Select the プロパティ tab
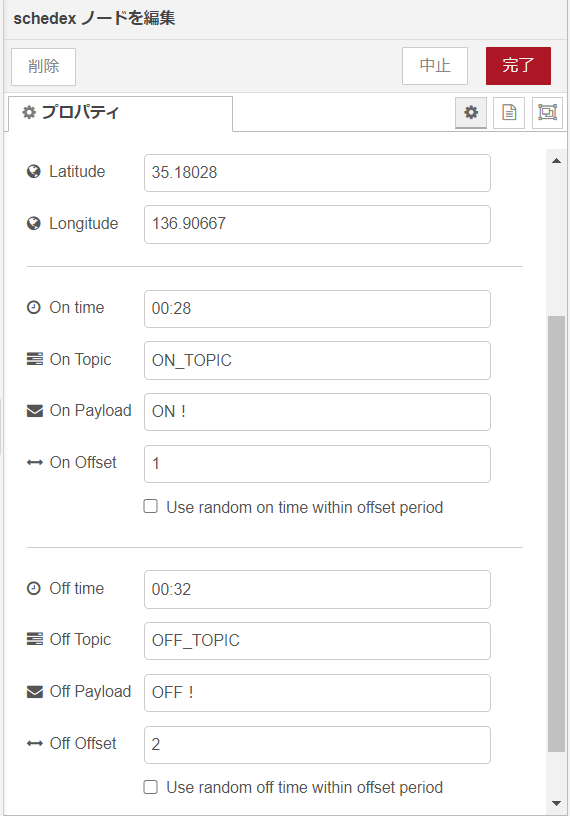 [121, 113]
